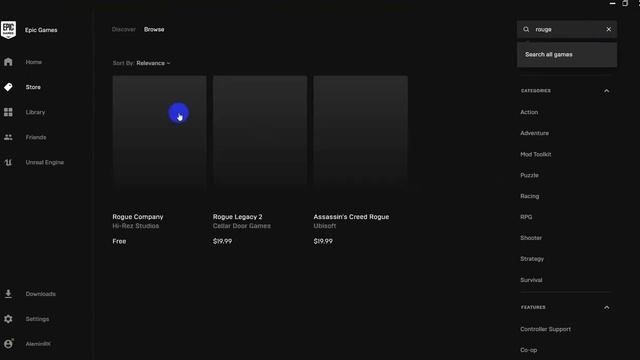Click Assassin's Creed Rogue price $19.99

(323, 241)
